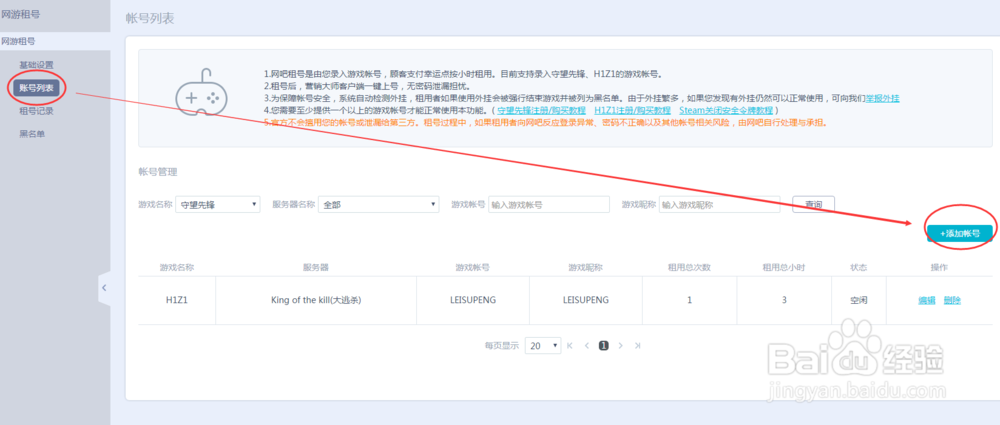
Task: Click the 租用总次数 column header
Action: [689, 267]
